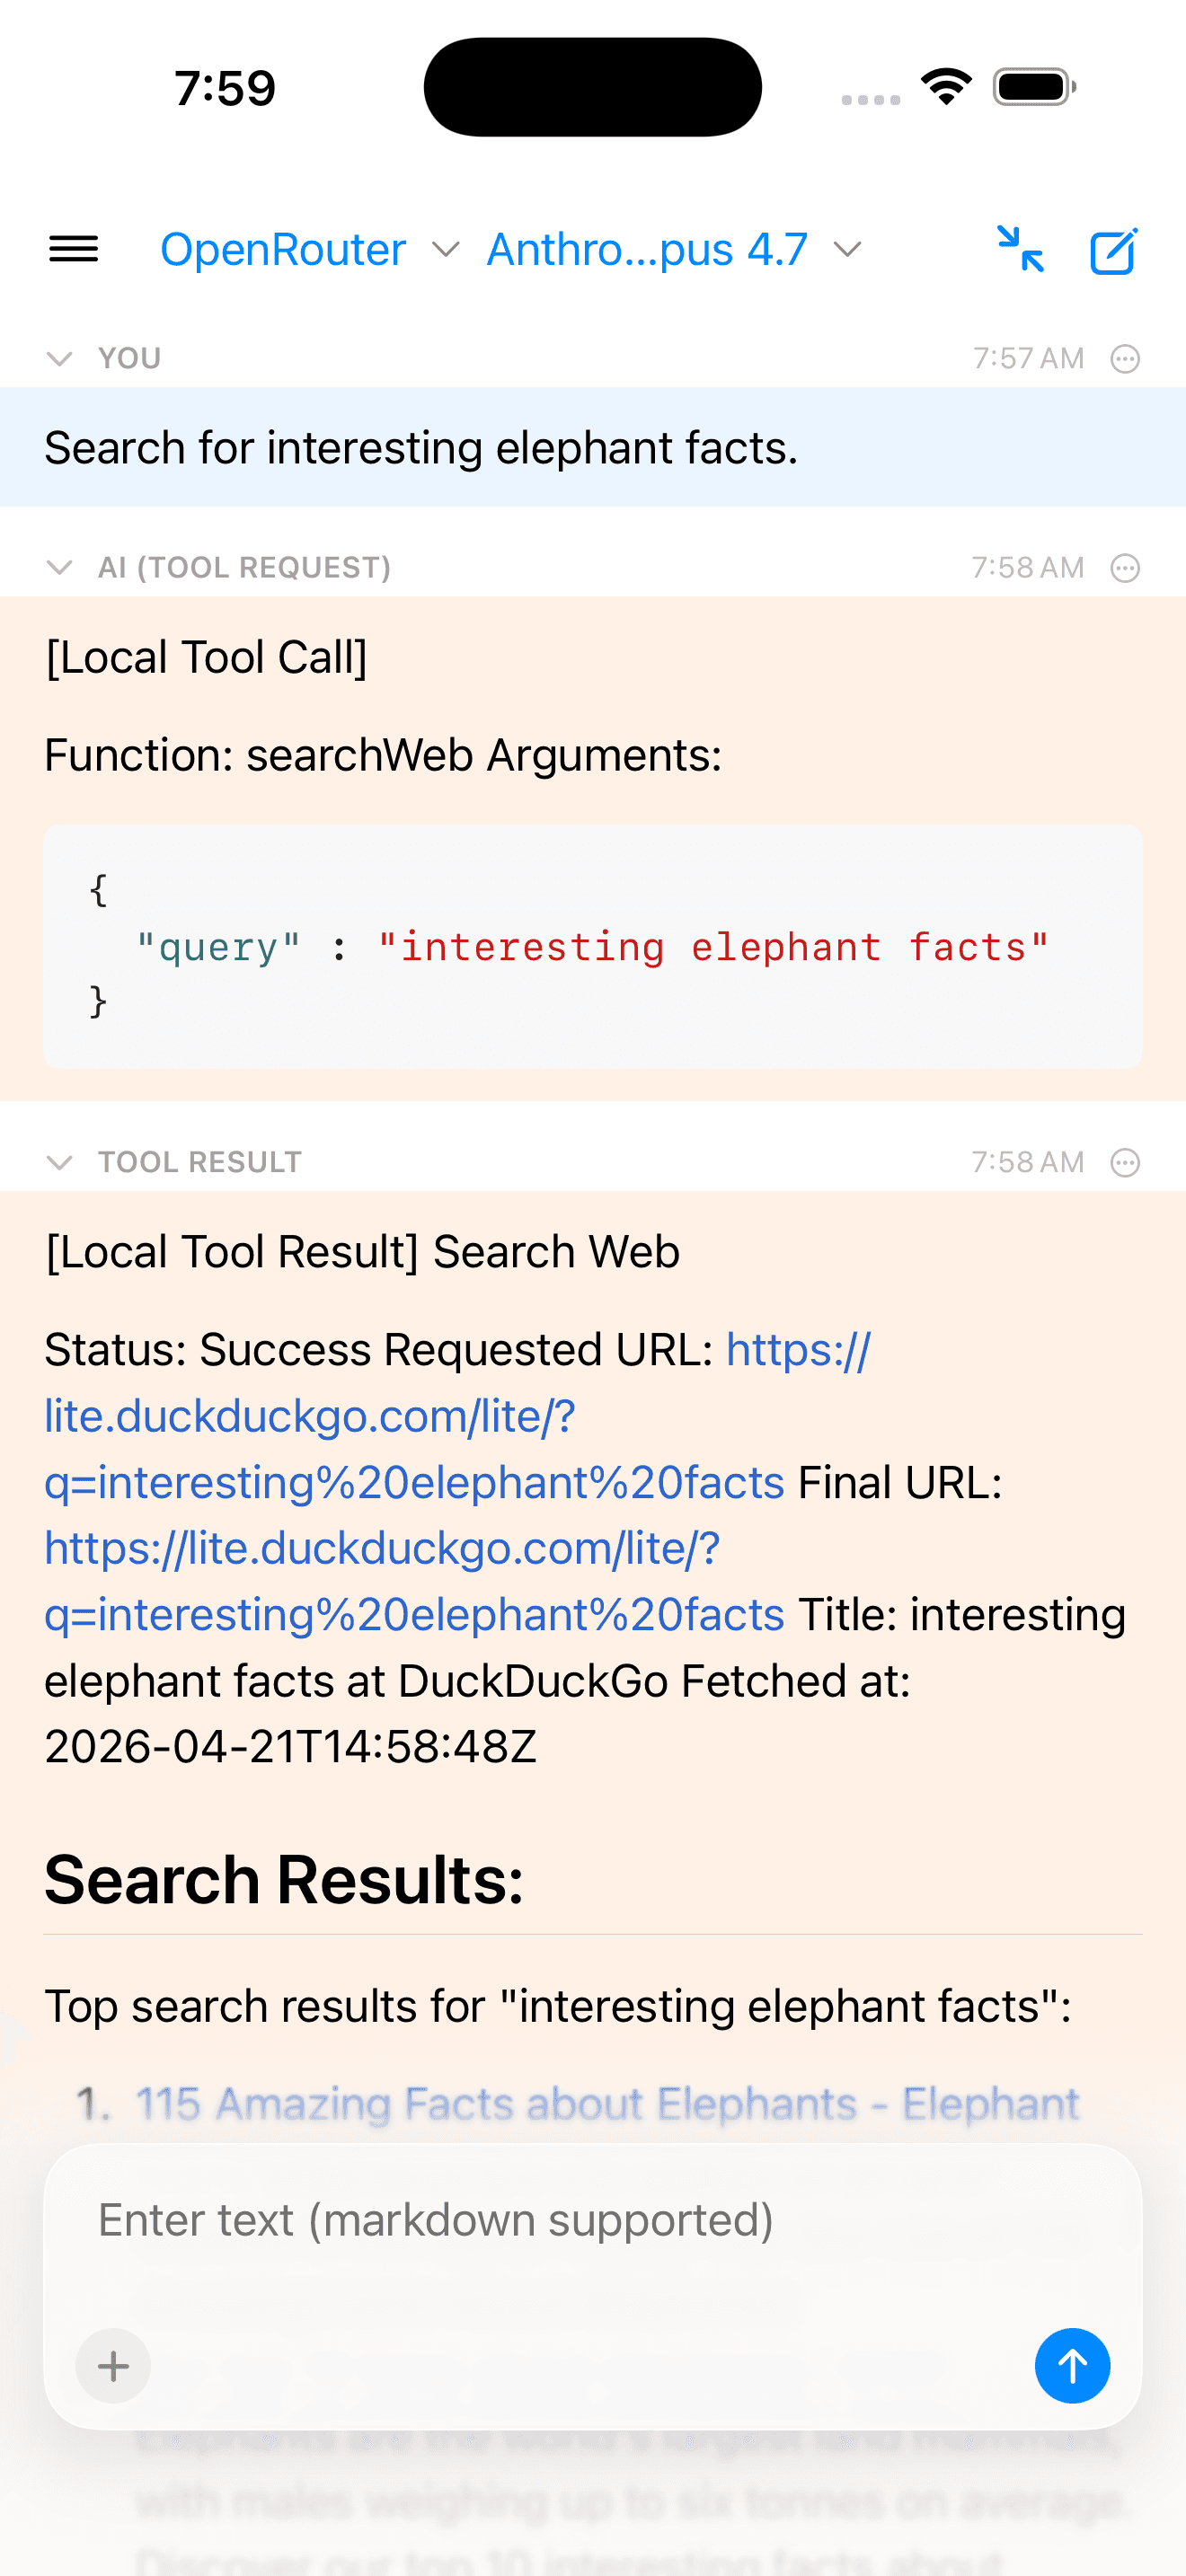
Task: Open options for the YOU message
Action: (x=1124, y=358)
